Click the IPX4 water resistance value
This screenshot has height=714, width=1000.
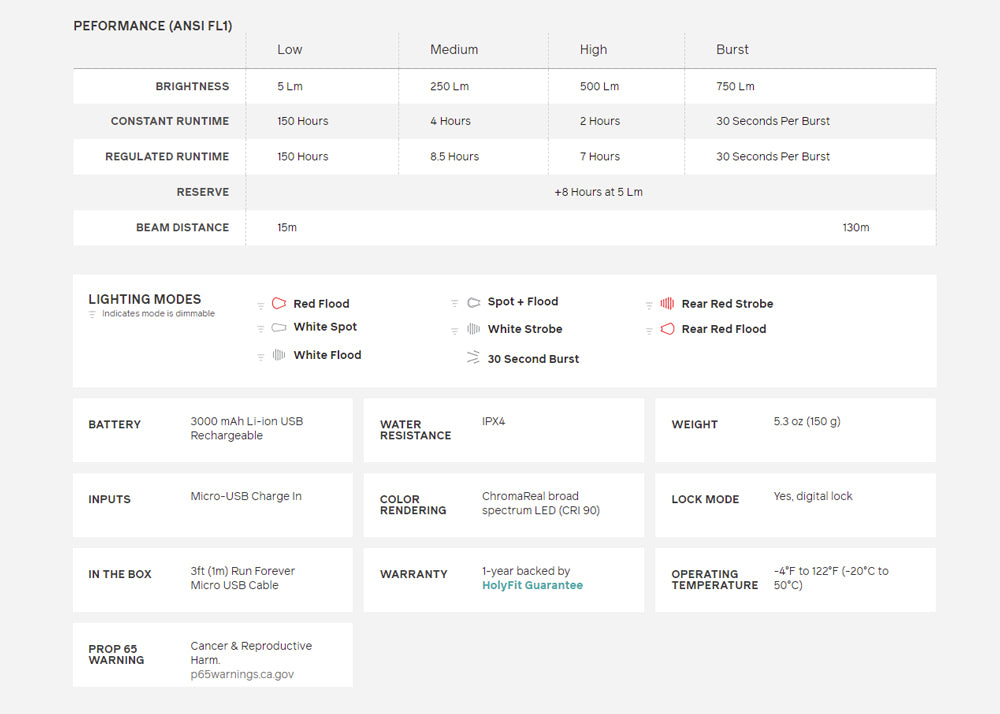tap(494, 422)
